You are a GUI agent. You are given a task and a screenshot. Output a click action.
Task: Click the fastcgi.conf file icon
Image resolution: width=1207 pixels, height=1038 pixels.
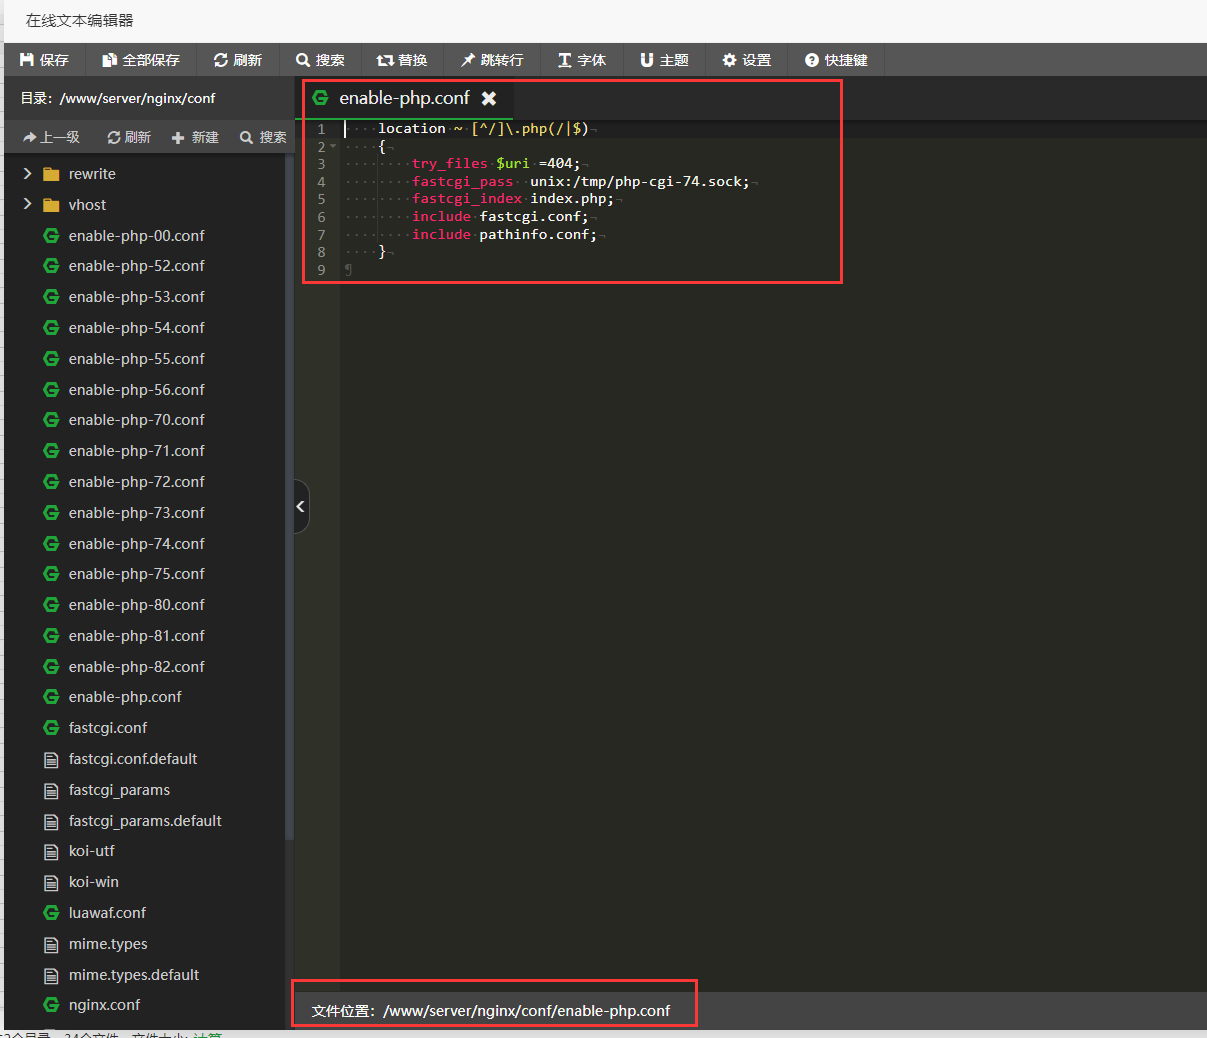(x=51, y=728)
